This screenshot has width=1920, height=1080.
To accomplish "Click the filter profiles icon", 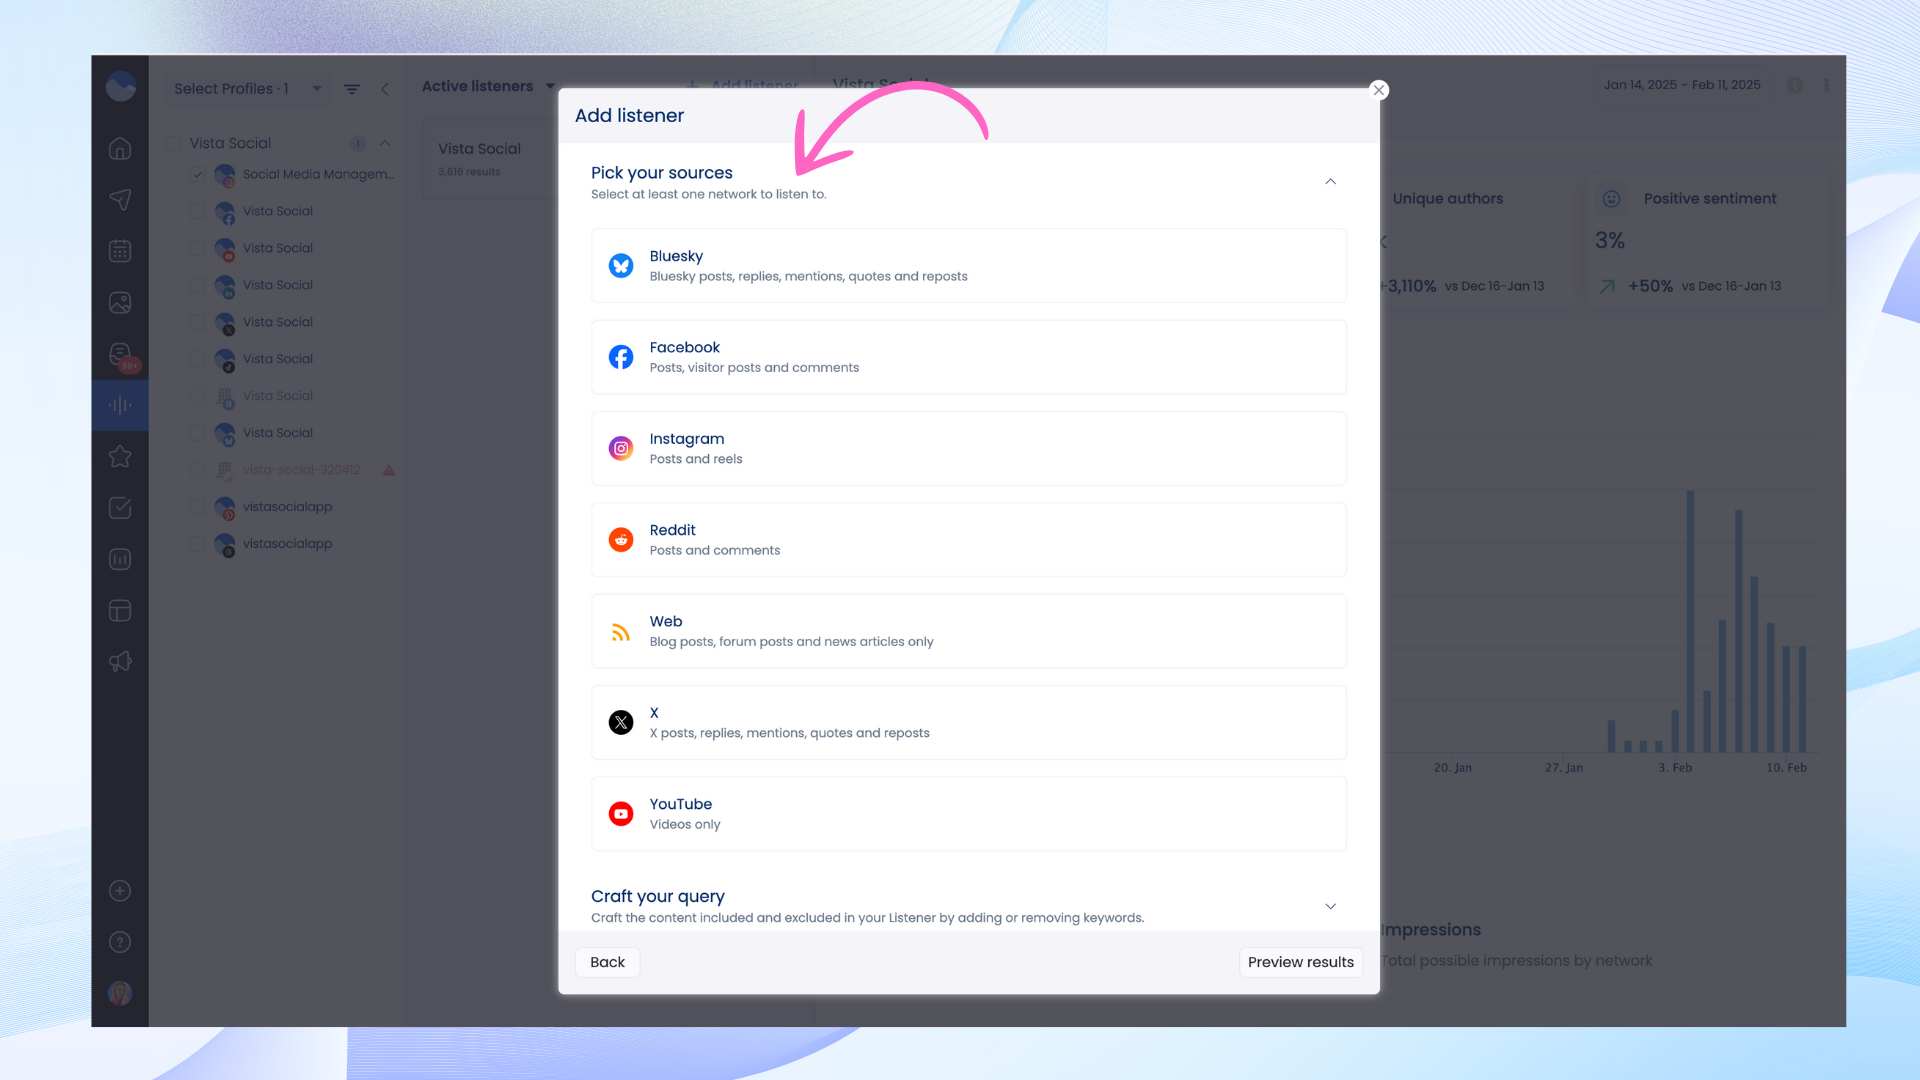I will (x=352, y=89).
